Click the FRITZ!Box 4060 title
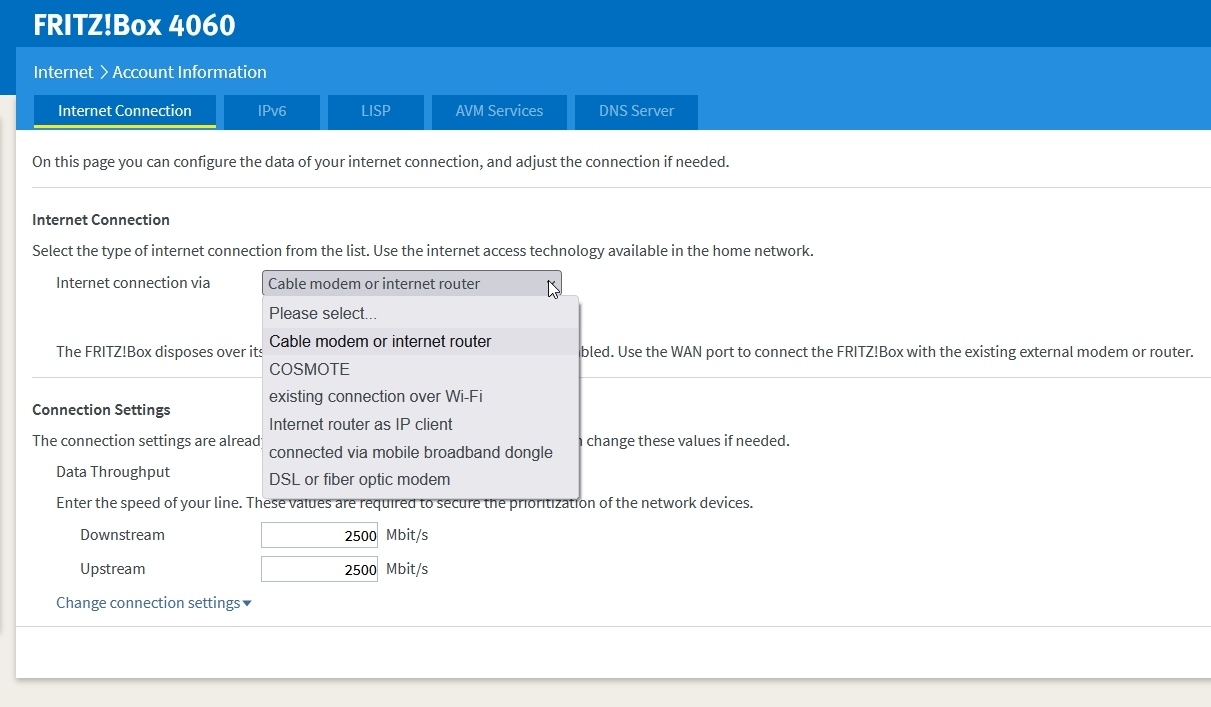The height and width of the screenshot is (707, 1211). click(x=134, y=25)
